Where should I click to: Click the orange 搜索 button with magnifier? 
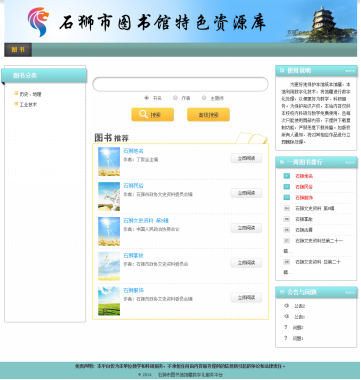pyautogui.click(x=152, y=115)
